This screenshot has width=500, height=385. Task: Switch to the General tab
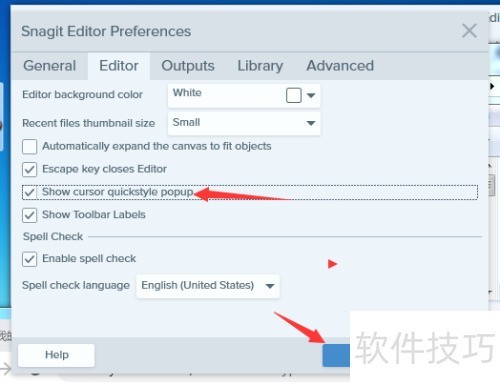50,66
